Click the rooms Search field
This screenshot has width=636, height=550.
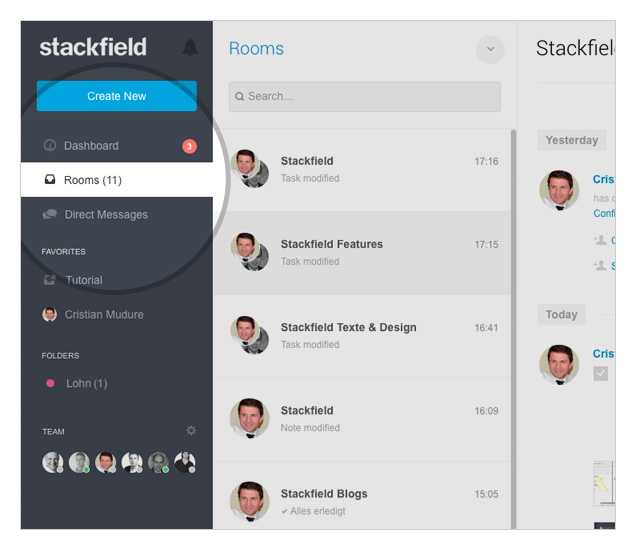point(365,97)
